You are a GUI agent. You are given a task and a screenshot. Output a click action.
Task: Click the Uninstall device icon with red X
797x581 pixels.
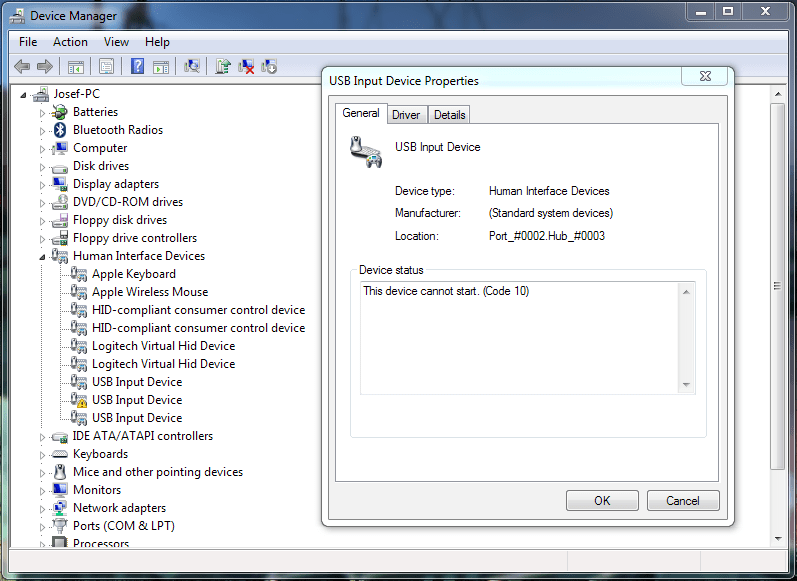tap(246, 66)
